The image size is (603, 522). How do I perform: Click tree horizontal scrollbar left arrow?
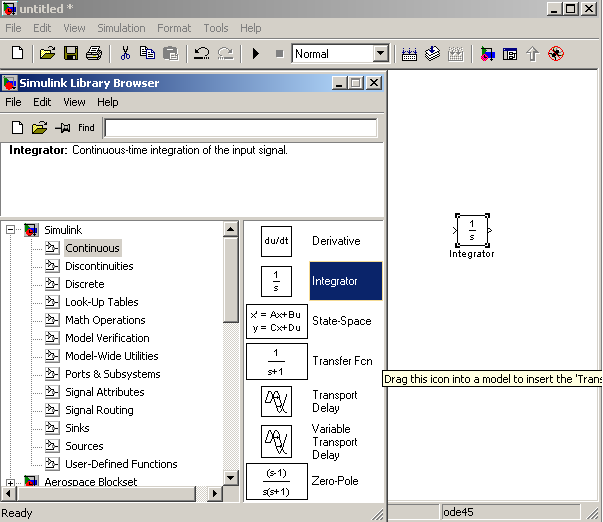[8, 493]
